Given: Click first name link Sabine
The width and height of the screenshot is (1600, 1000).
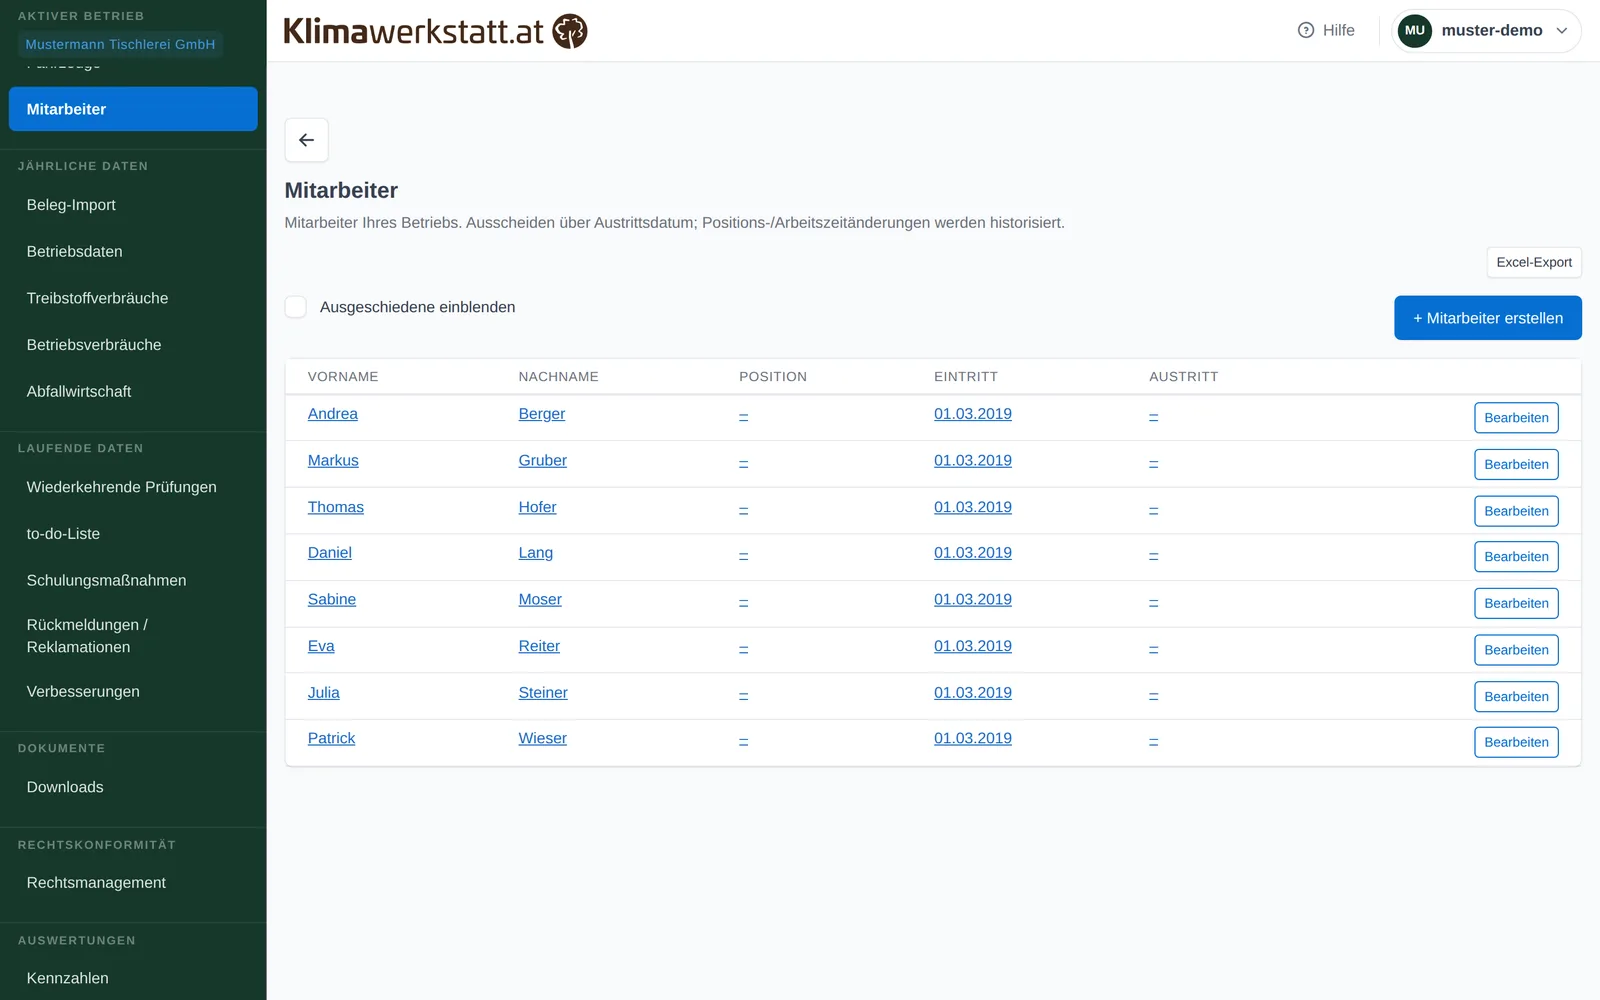Looking at the screenshot, I should (x=331, y=600).
